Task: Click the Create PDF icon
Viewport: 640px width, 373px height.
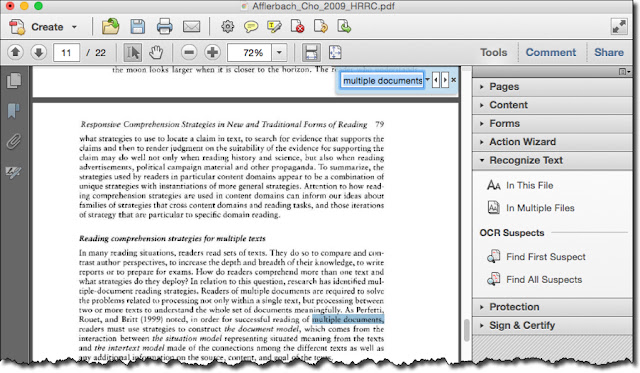Action: click(x=17, y=27)
